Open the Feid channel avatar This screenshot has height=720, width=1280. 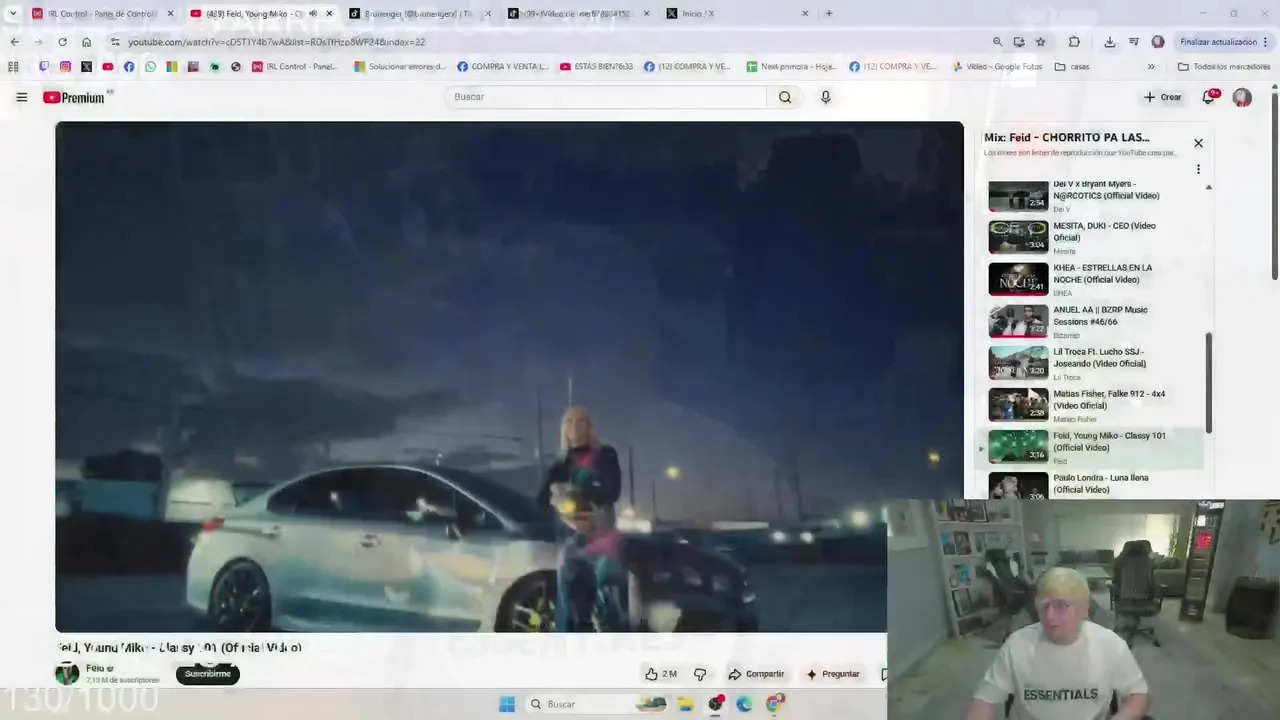point(67,673)
